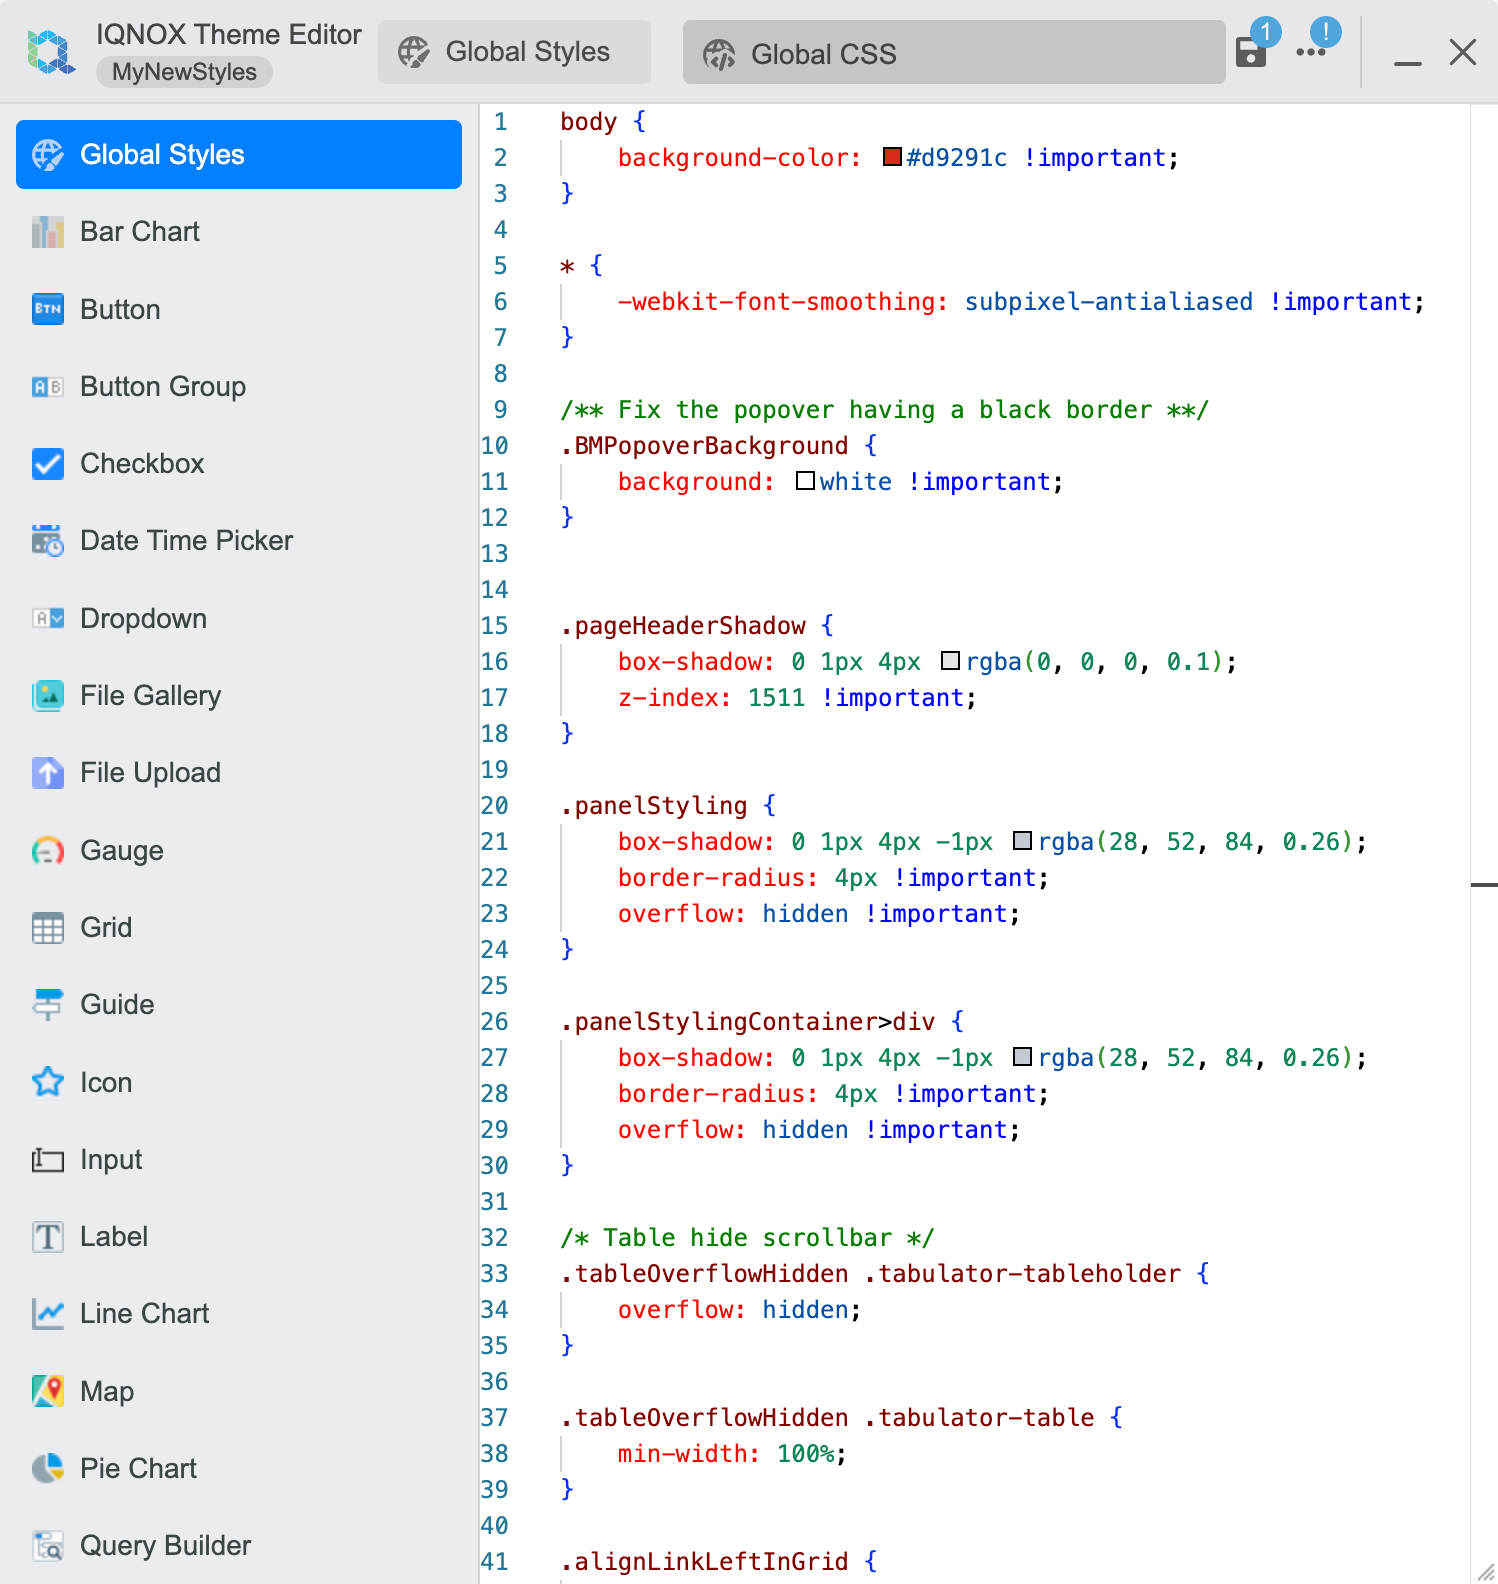
Task: Place cursor on the .panelStyling selector line
Action: click(660, 806)
